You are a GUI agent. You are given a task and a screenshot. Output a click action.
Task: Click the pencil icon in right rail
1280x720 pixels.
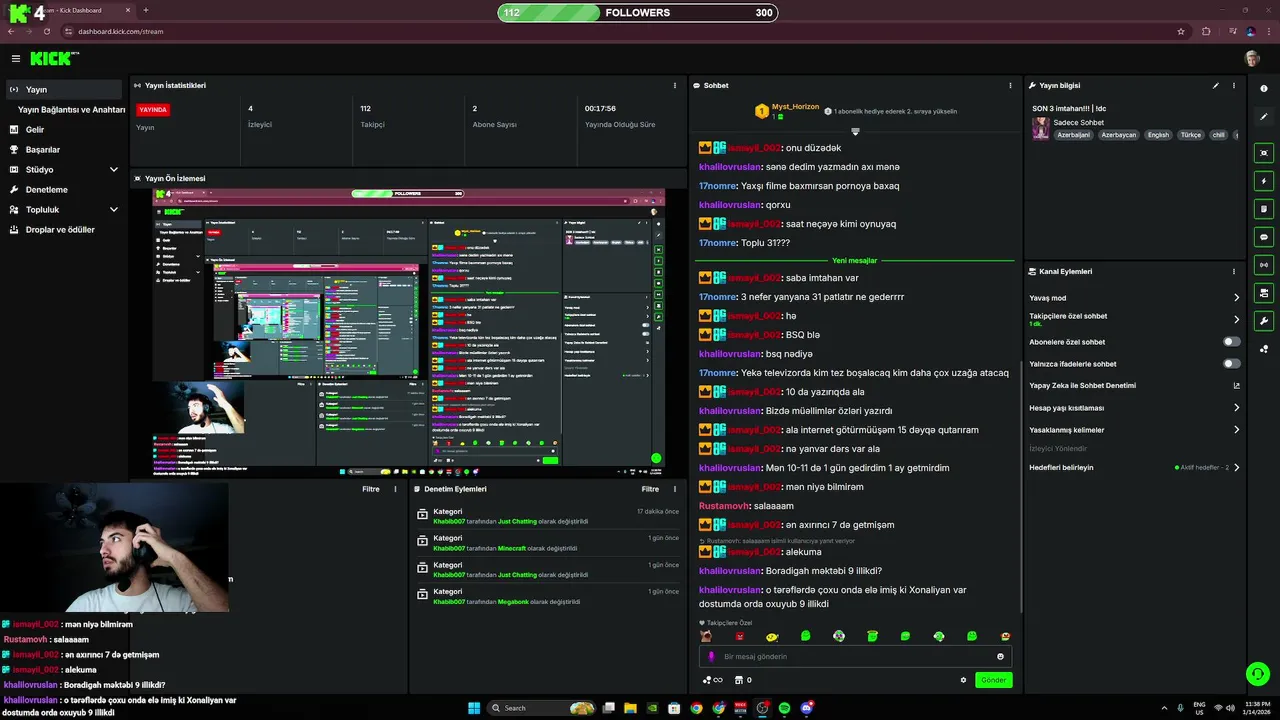[1264, 115]
